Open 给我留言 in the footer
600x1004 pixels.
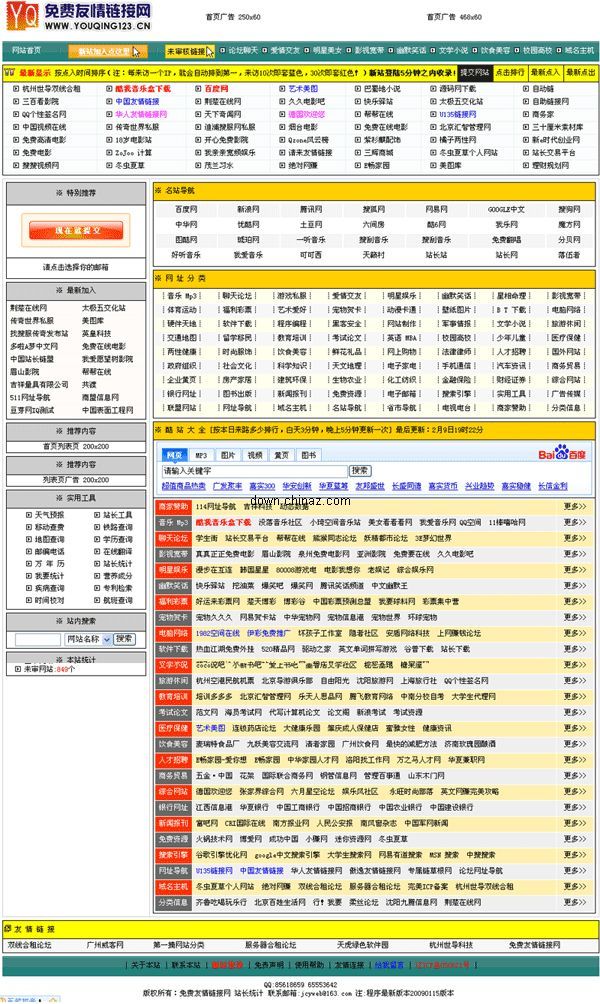[x=389, y=965]
